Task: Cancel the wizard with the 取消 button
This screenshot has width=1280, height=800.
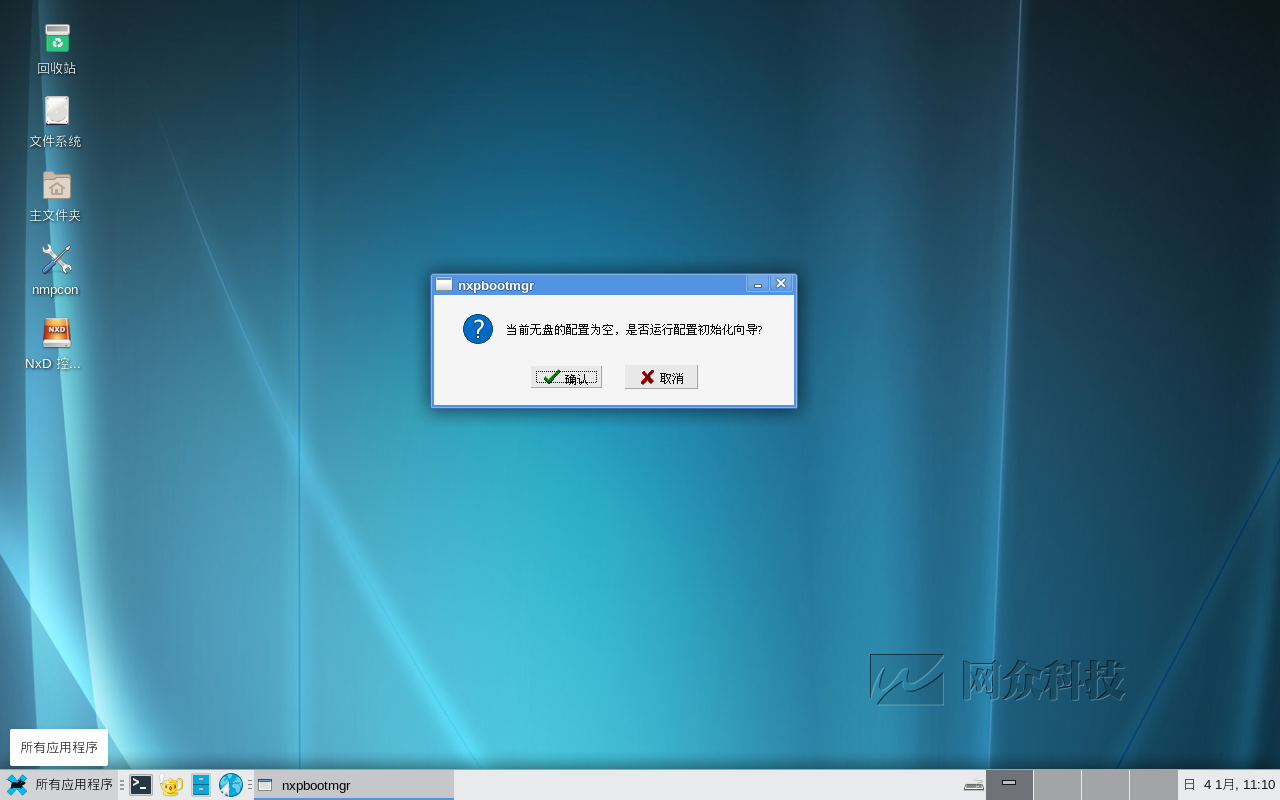Action: tap(660, 377)
